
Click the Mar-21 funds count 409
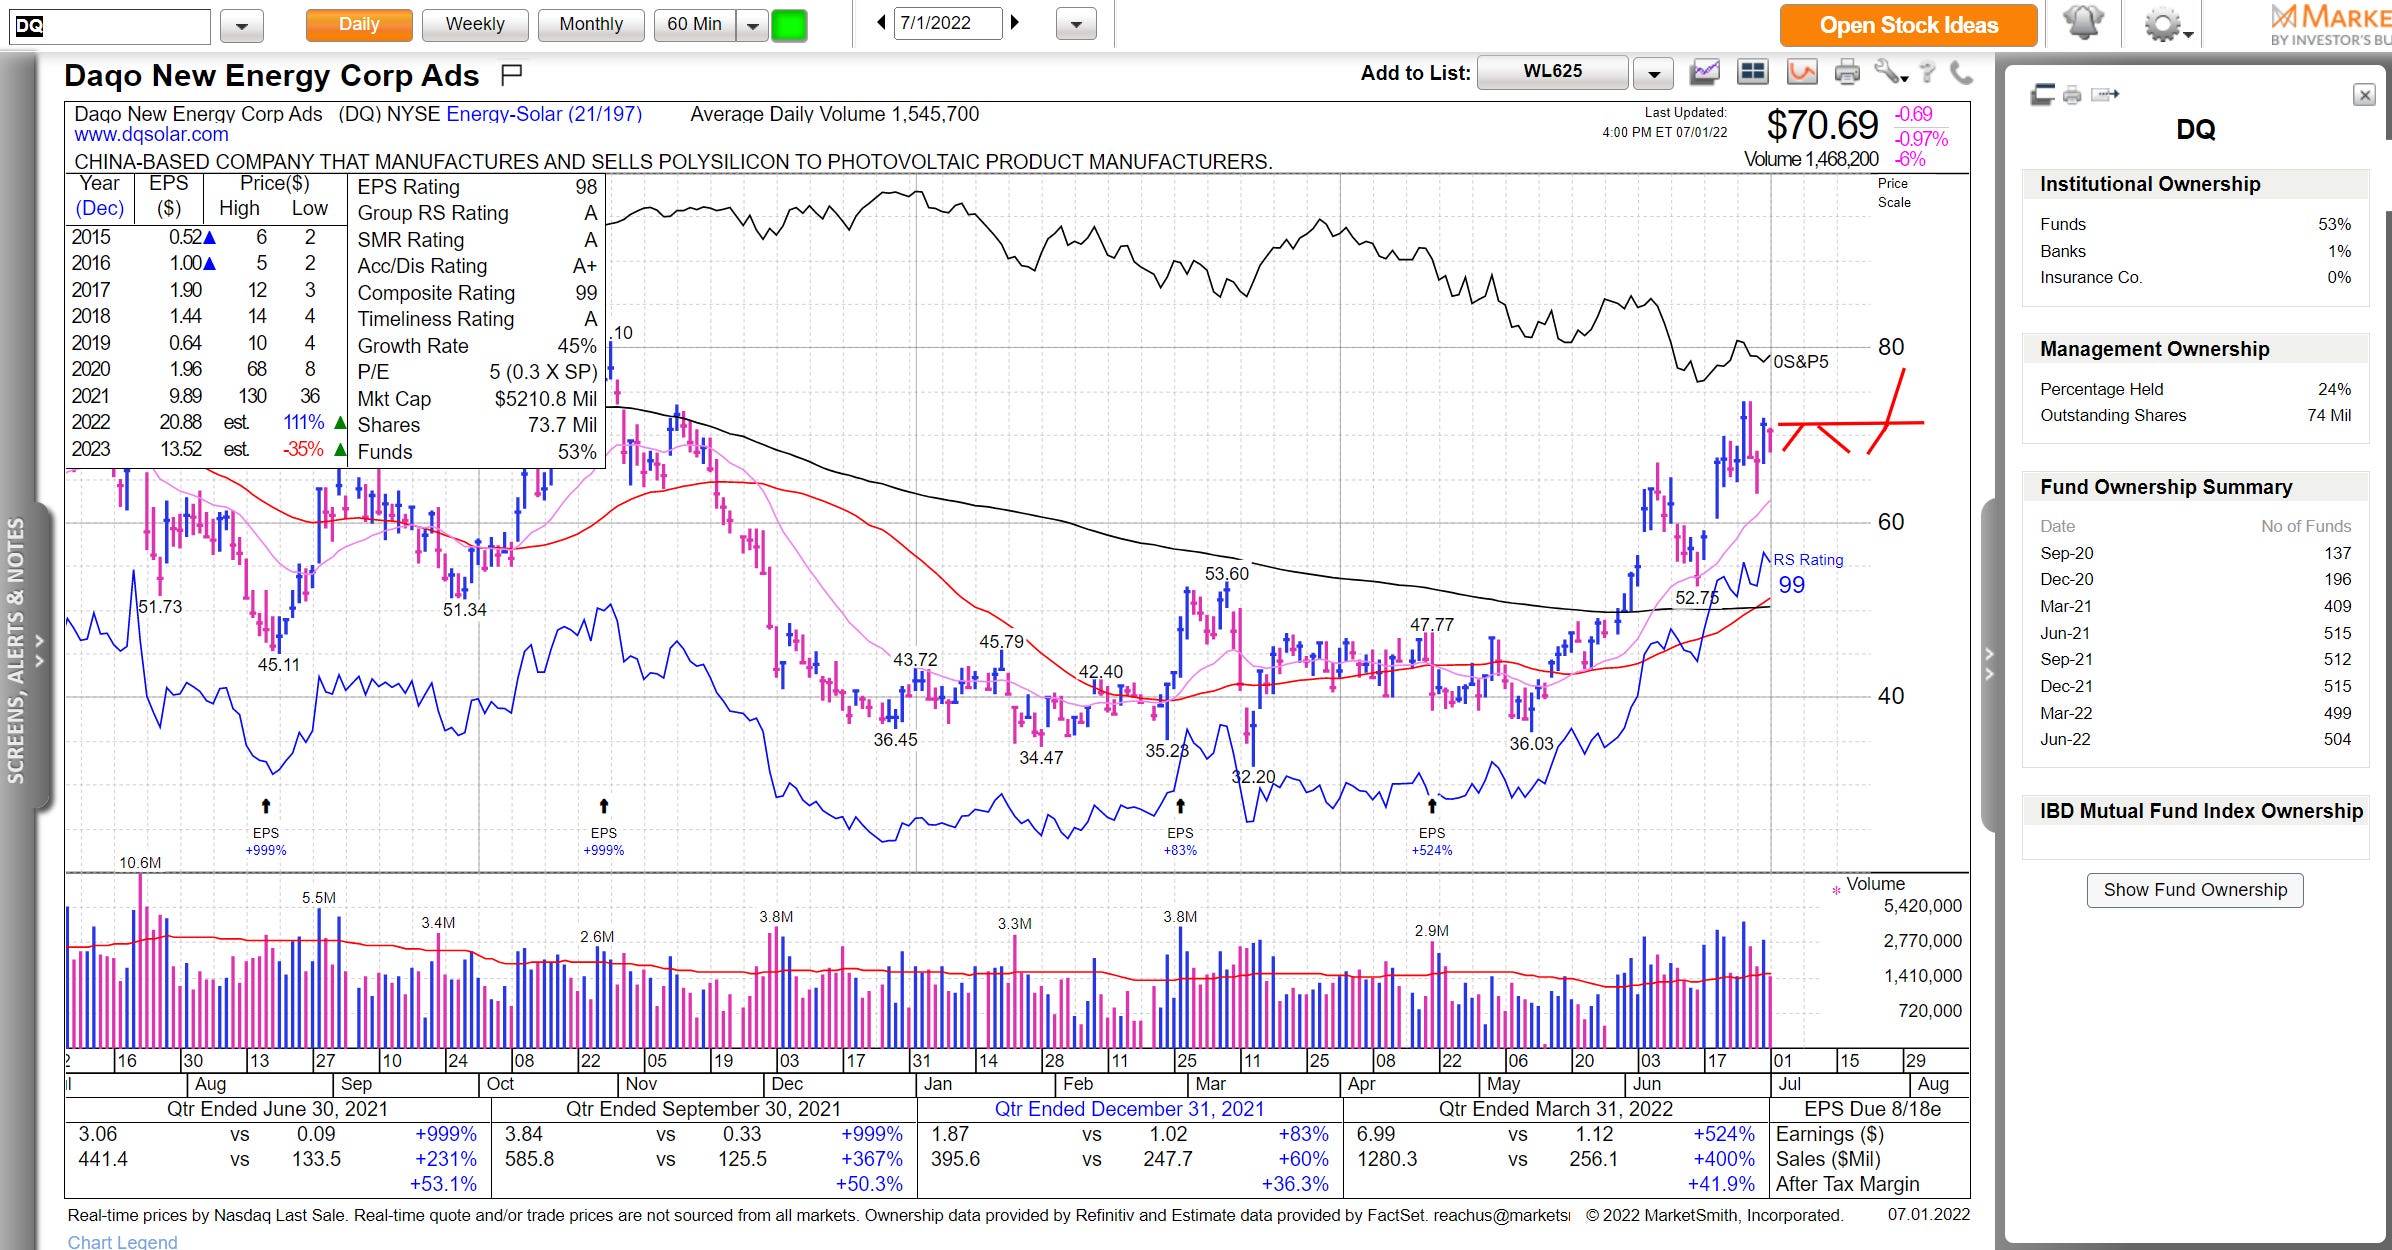tap(2337, 607)
